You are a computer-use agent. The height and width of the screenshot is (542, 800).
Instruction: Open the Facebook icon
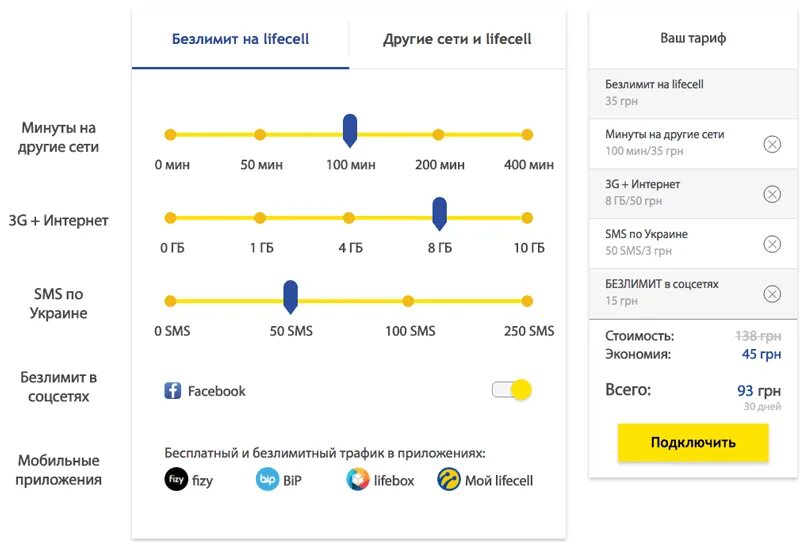[x=172, y=390]
